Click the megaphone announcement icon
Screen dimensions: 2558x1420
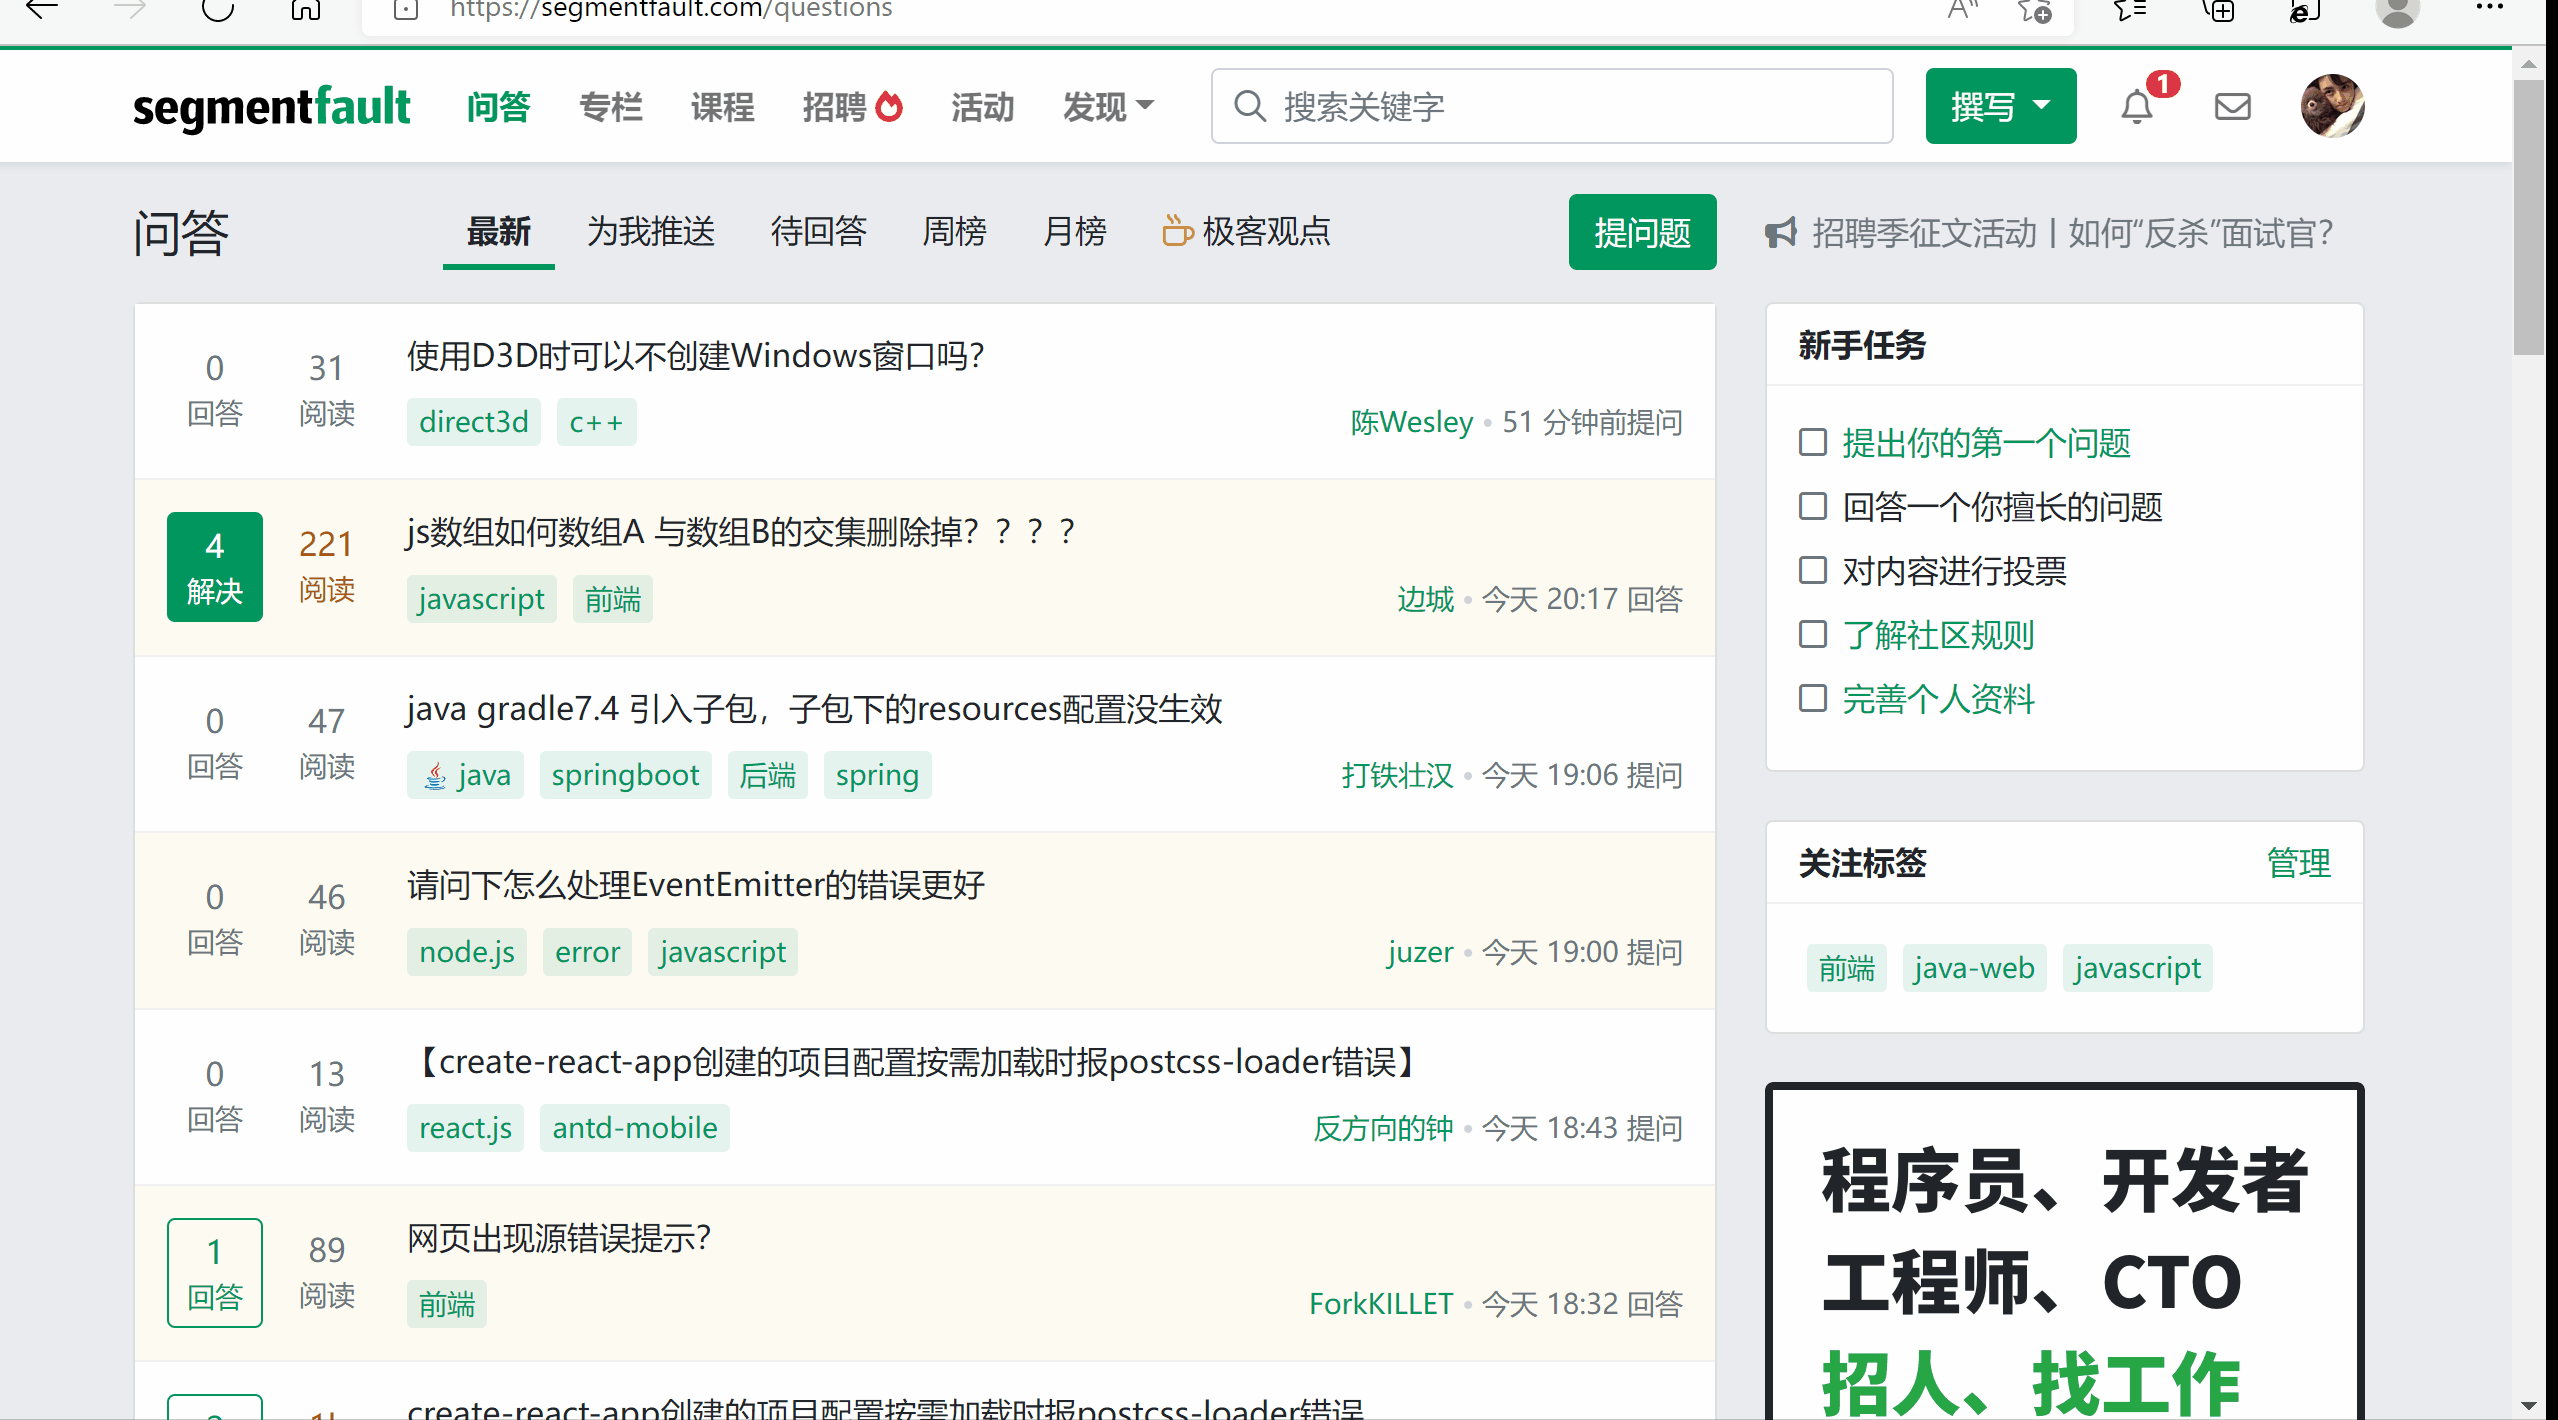(1780, 233)
